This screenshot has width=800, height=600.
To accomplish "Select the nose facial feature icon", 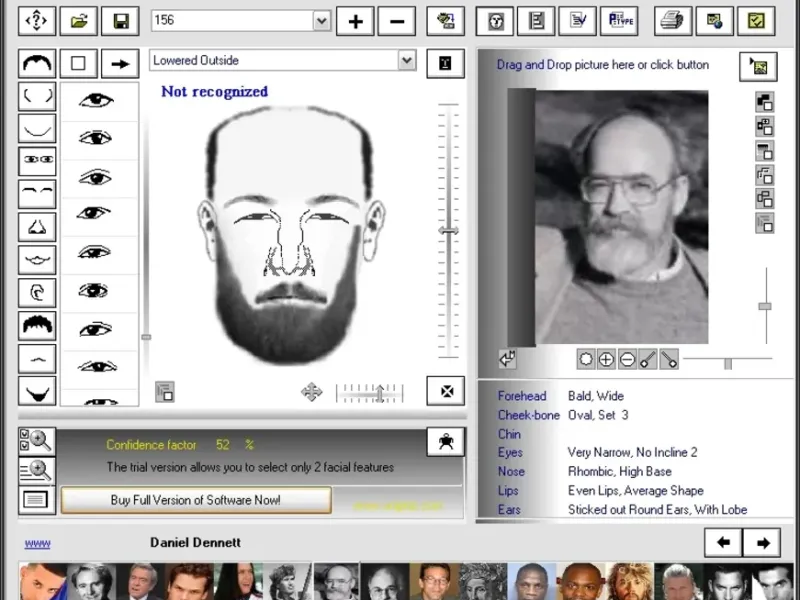I will (x=37, y=227).
